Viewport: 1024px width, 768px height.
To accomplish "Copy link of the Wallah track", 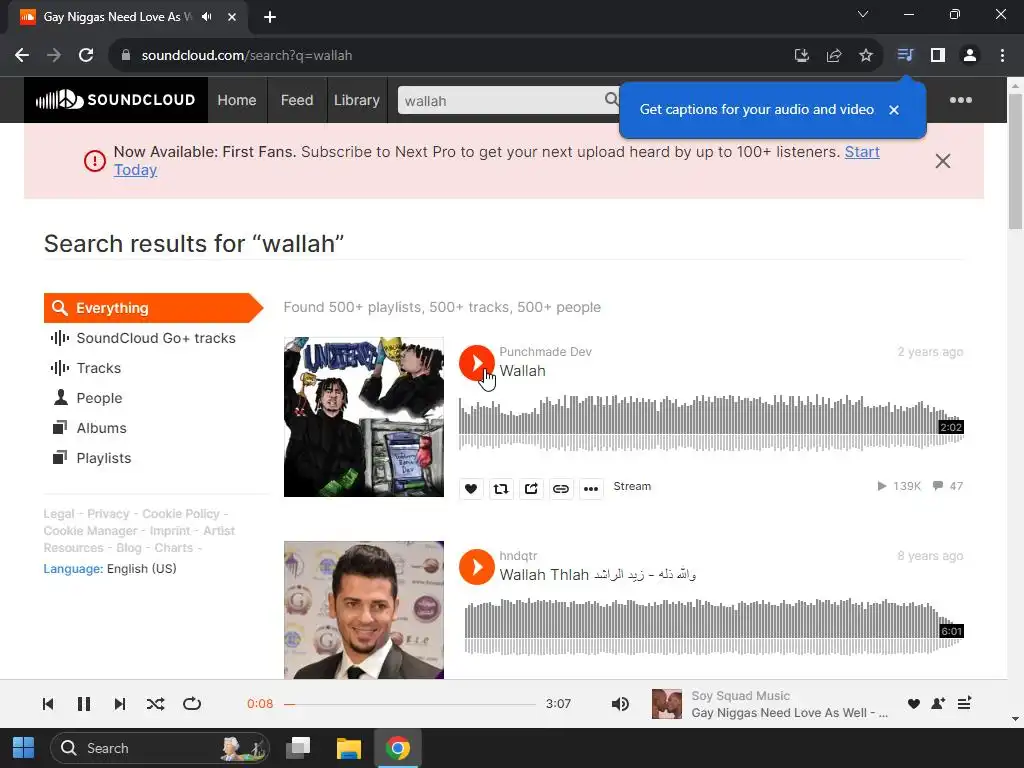I will 561,488.
